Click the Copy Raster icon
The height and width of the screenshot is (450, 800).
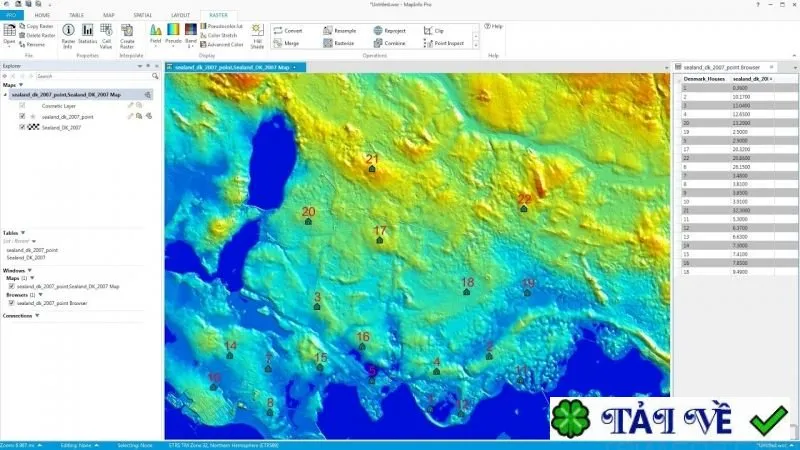22,26
